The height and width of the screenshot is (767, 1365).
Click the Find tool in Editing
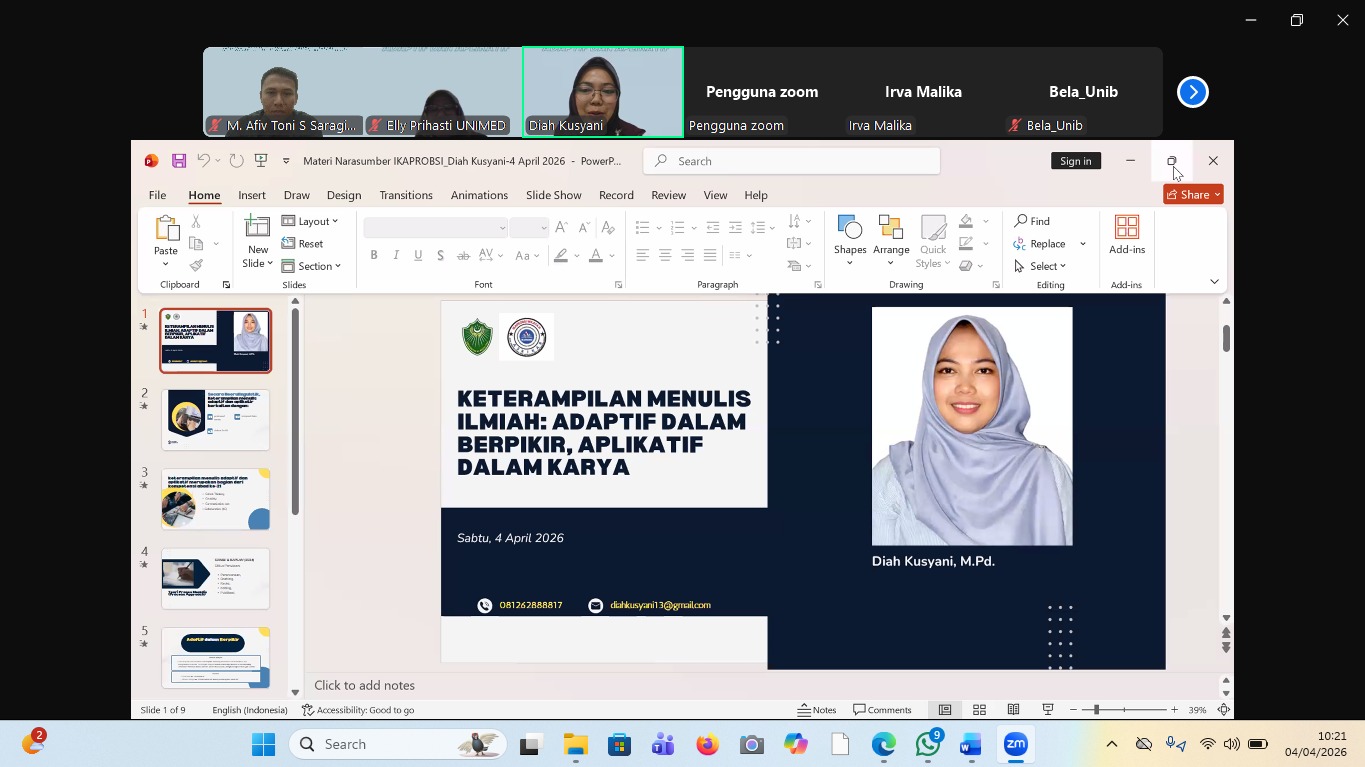tap(1032, 221)
